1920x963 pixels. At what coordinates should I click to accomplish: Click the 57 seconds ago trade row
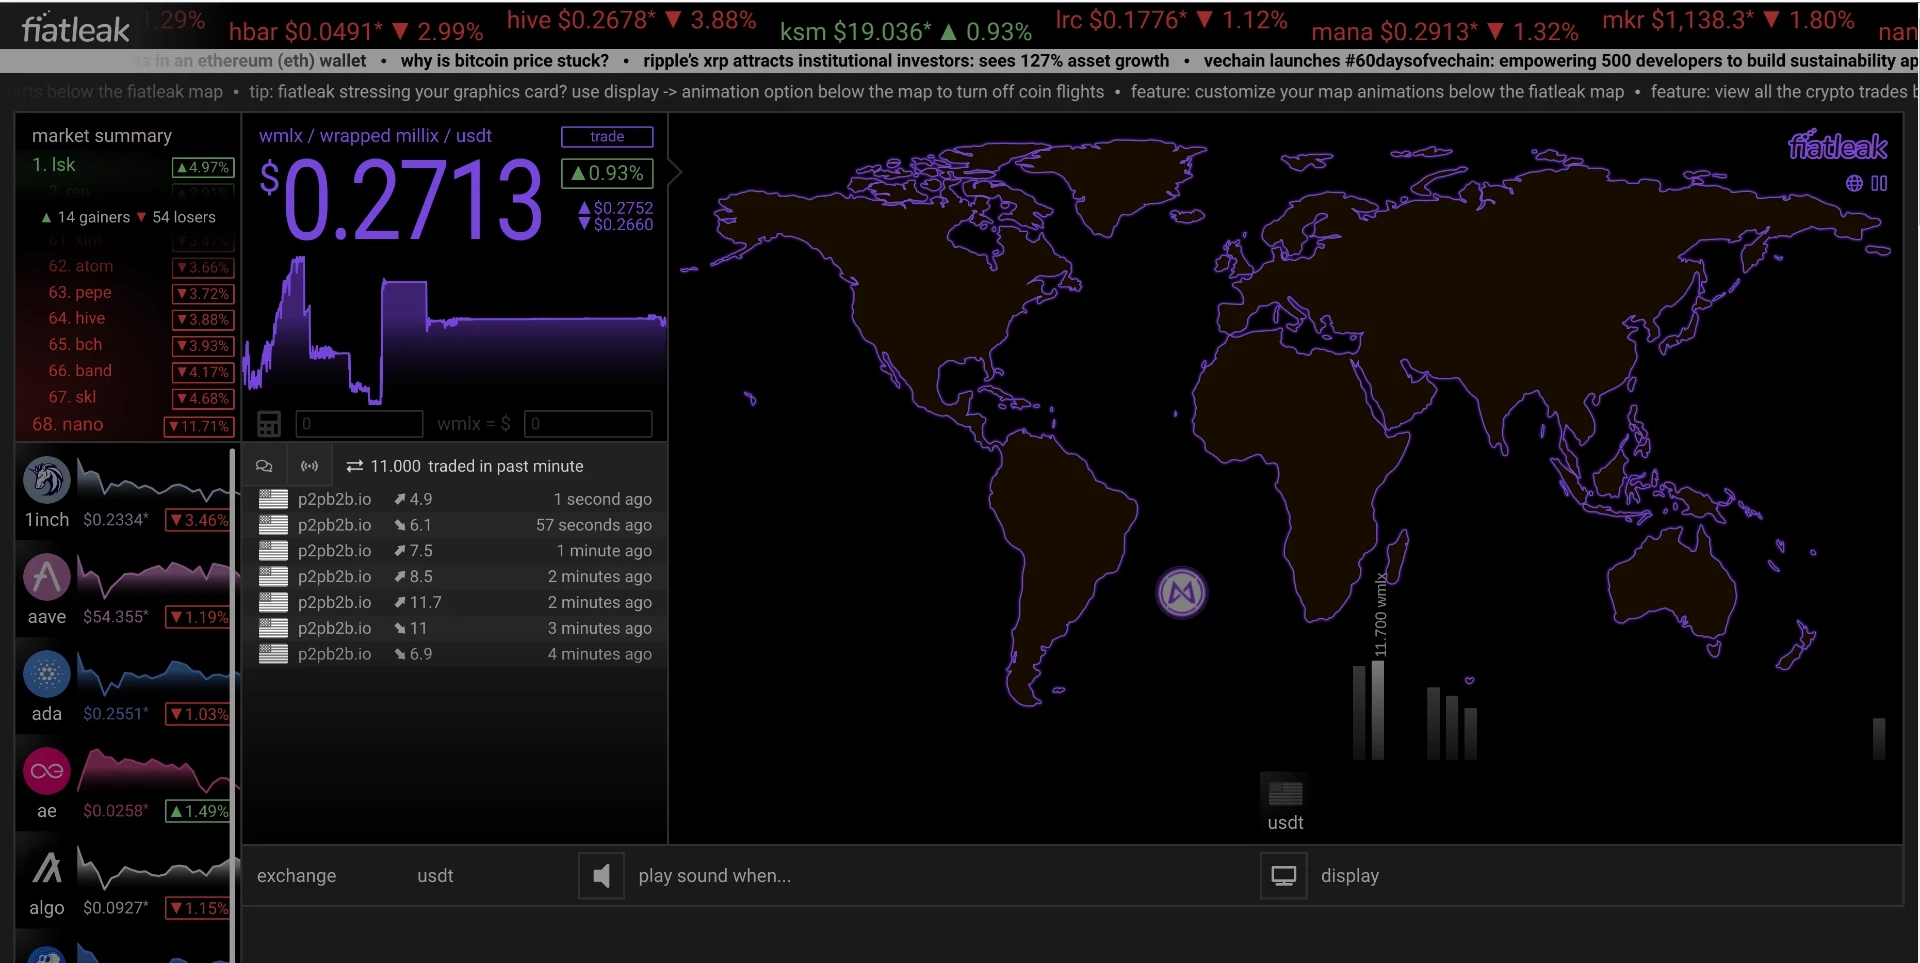click(x=455, y=525)
